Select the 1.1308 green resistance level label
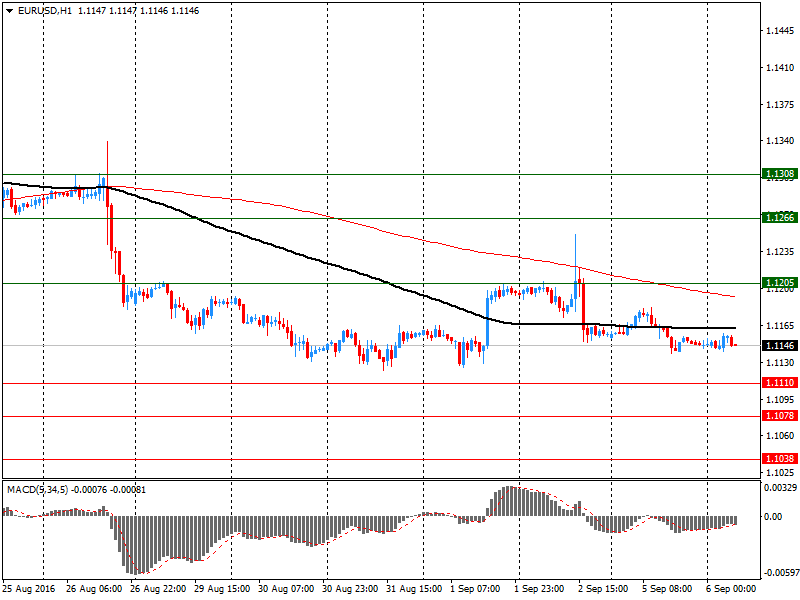The image size is (800, 600). click(780, 174)
